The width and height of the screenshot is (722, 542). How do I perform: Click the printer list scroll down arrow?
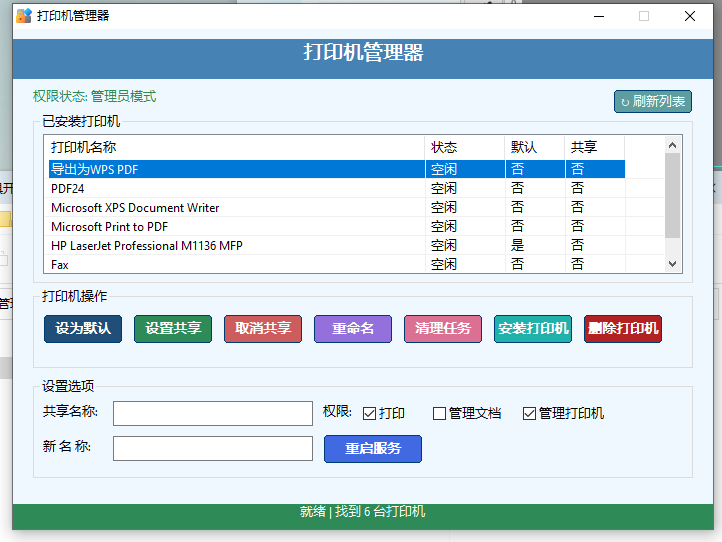click(x=672, y=264)
